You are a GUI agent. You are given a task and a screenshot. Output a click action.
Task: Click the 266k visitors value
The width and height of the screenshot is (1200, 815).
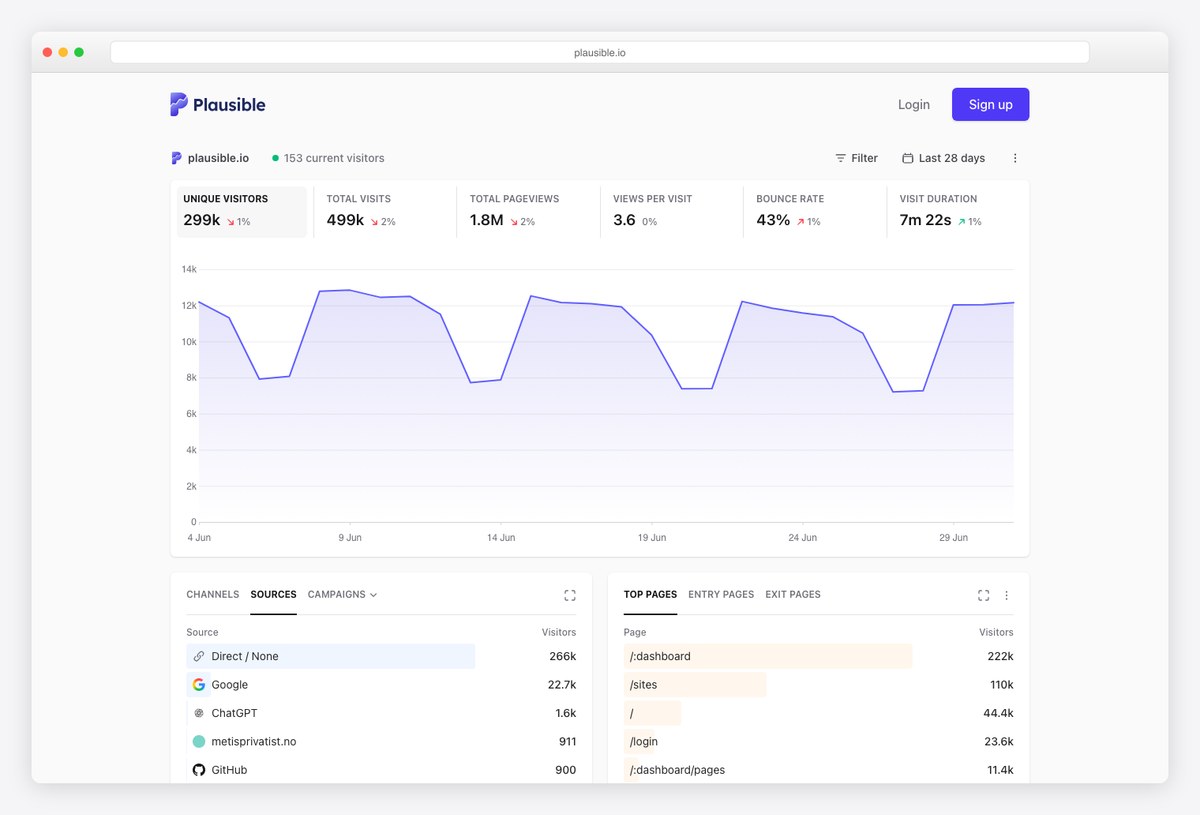point(563,656)
